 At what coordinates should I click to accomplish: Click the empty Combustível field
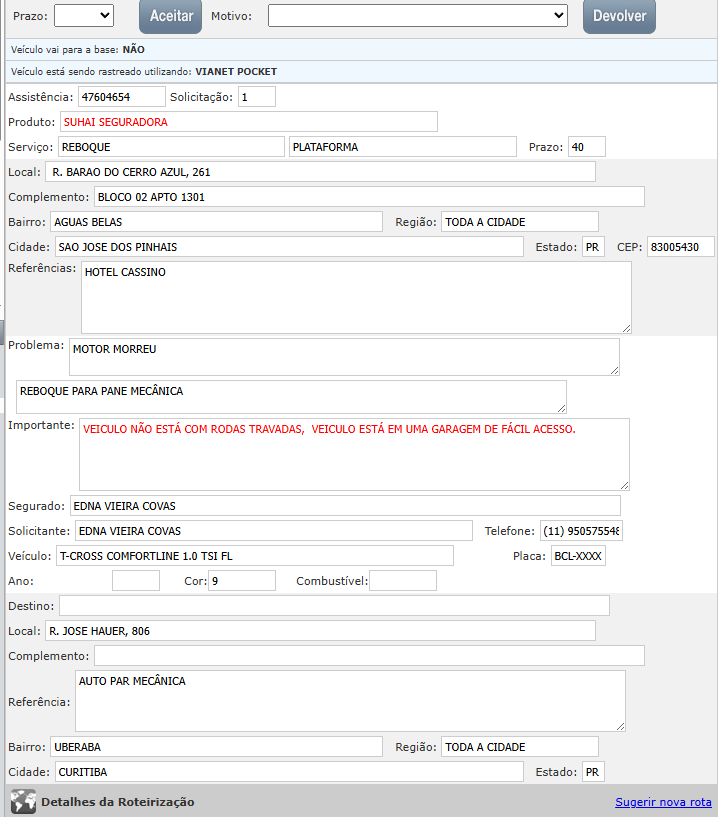[x=403, y=581]
